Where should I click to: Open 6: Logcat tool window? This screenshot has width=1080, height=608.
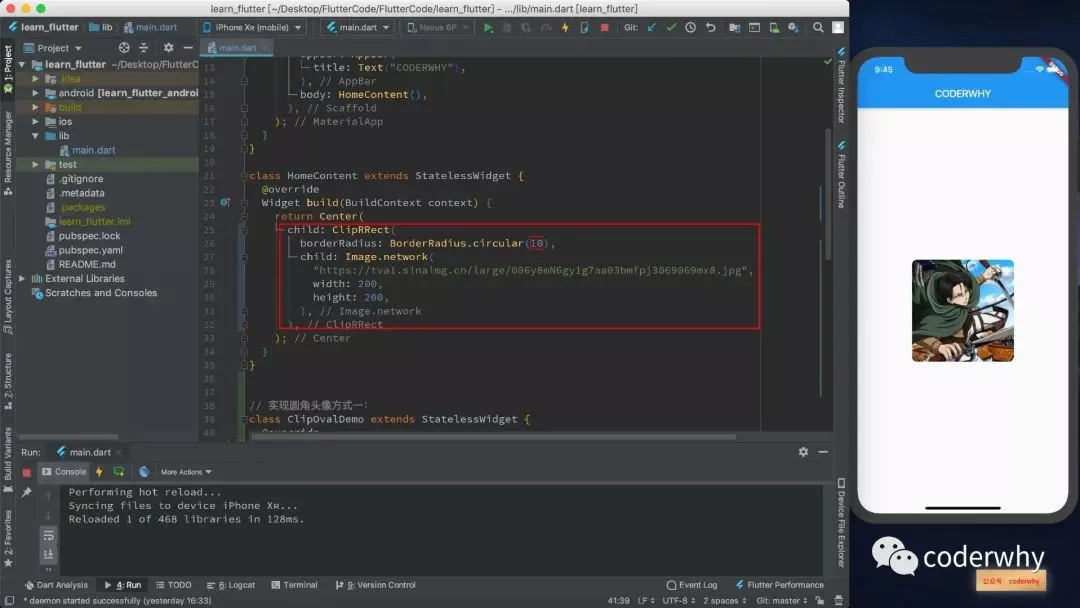(231, 585)
